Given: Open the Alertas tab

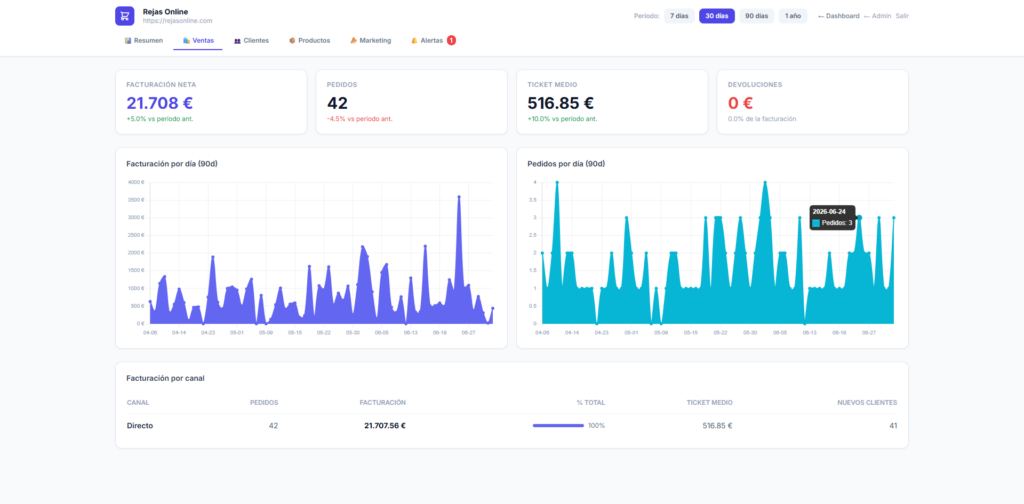Looking at the screenshot, I should tap(433, 40).
